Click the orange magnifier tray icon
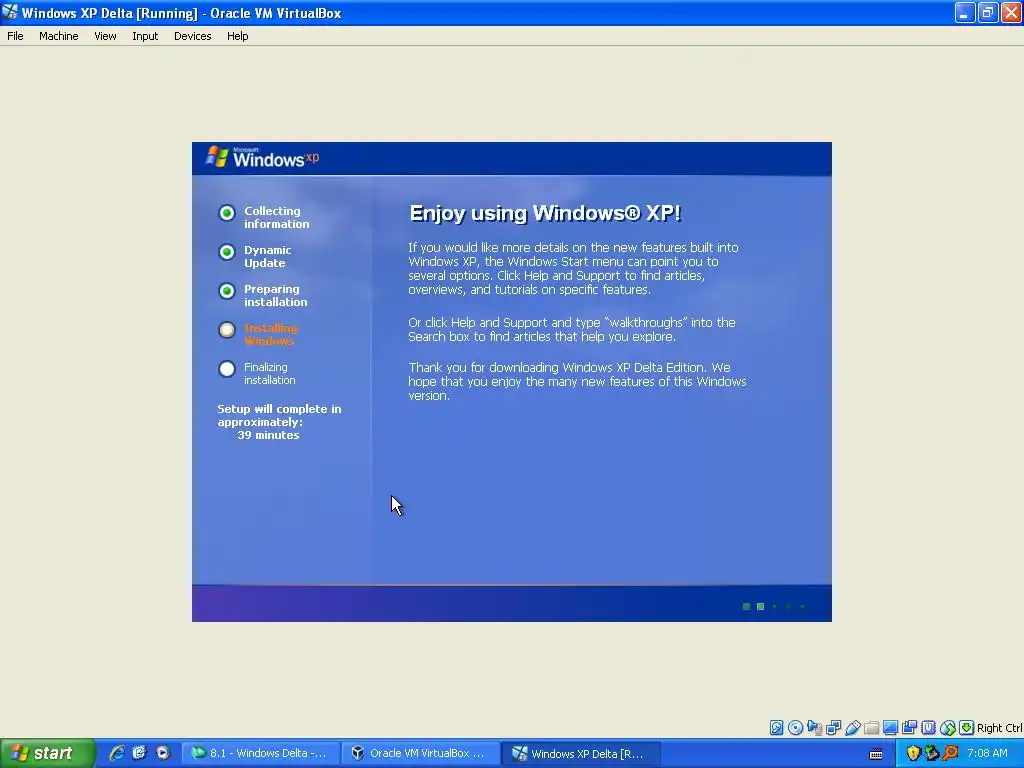1024x768 pixels. [x=950, y=753]
